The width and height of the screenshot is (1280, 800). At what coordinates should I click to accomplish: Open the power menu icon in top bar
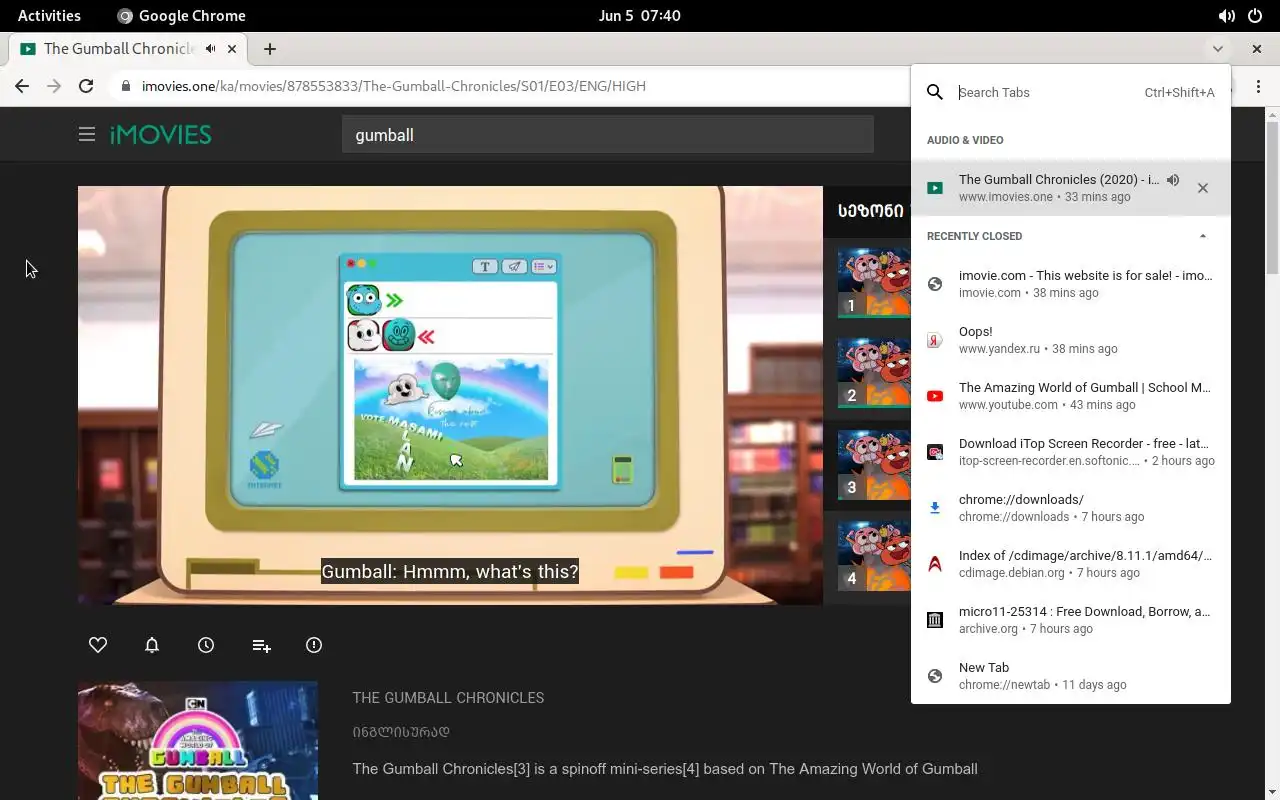pyautogui.click(x=1255, y=15)
